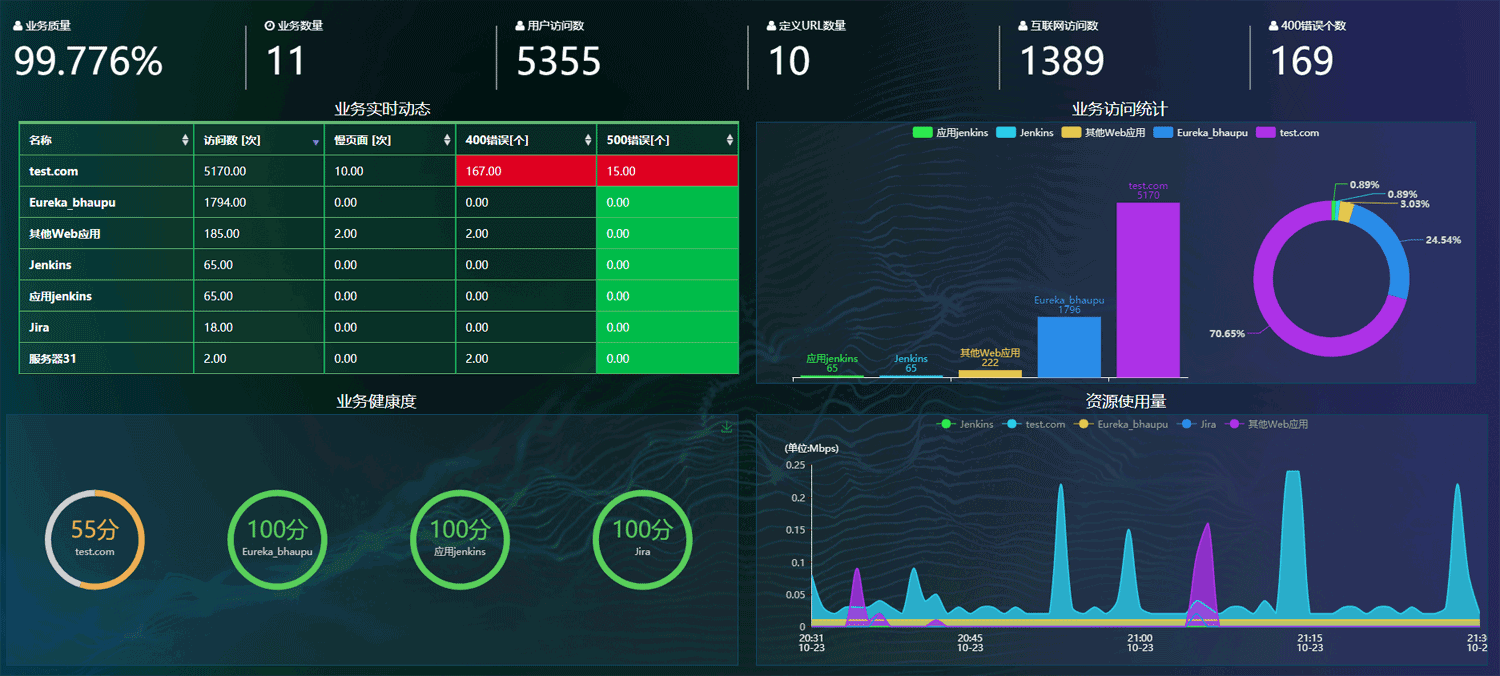Click the 500错误[个] column header
Image resolution: width=1500 pixels, height=676 pixels.
point(668,140)
